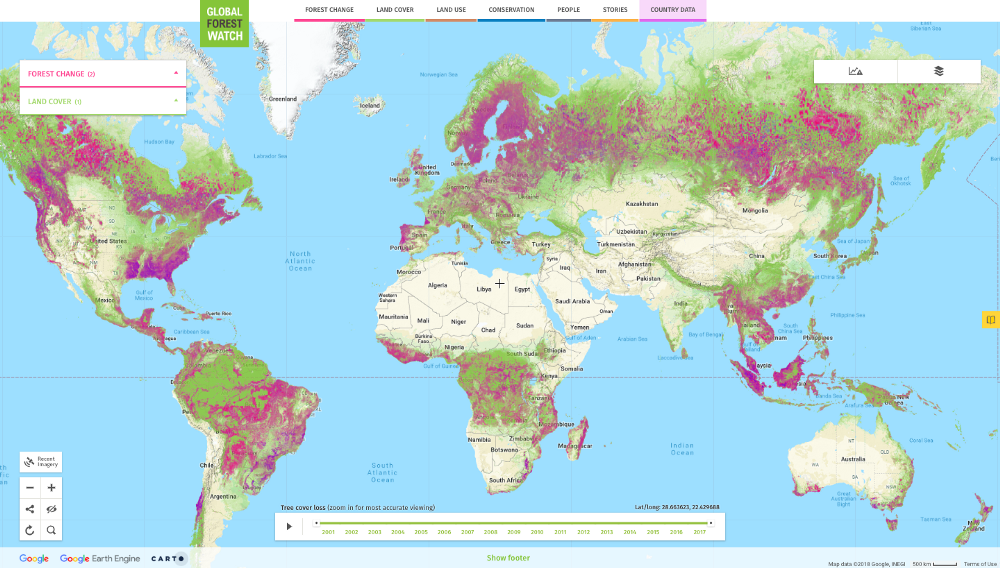Screen dimensions: 1000x568
Task: Open the Land Use menu
Action: click(x=449, y=10)
